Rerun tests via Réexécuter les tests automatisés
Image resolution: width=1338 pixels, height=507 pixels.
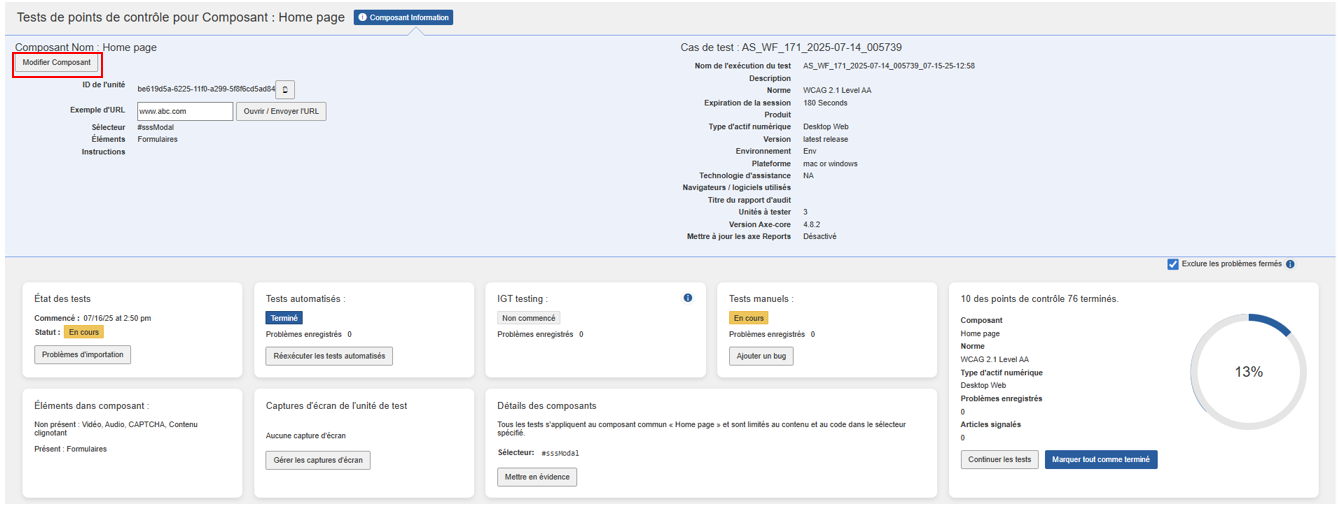329,356
